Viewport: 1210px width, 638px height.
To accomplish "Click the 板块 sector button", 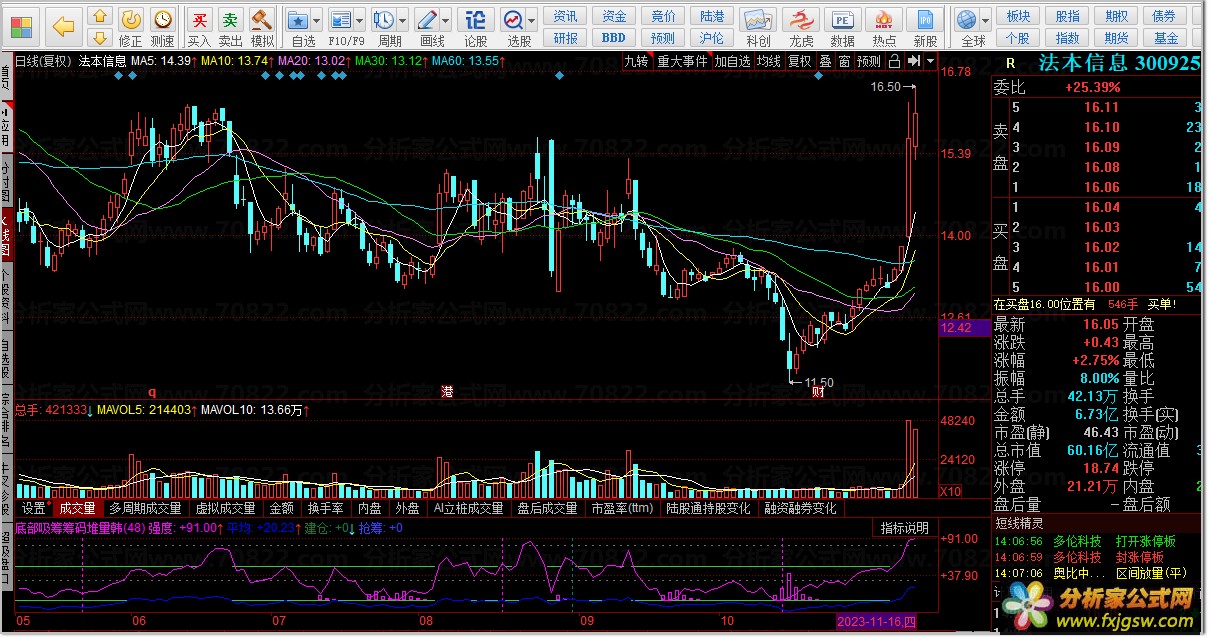I will tap(1018, 16).
